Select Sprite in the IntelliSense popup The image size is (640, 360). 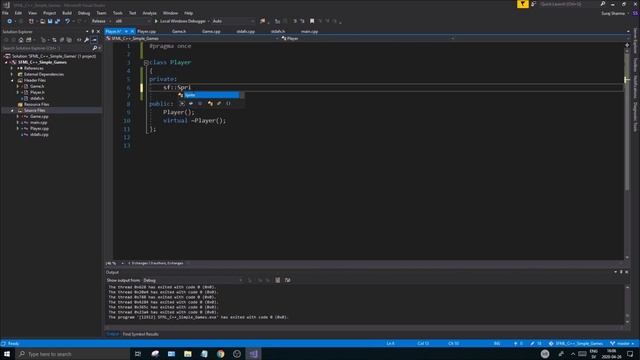tap(211, 95)
